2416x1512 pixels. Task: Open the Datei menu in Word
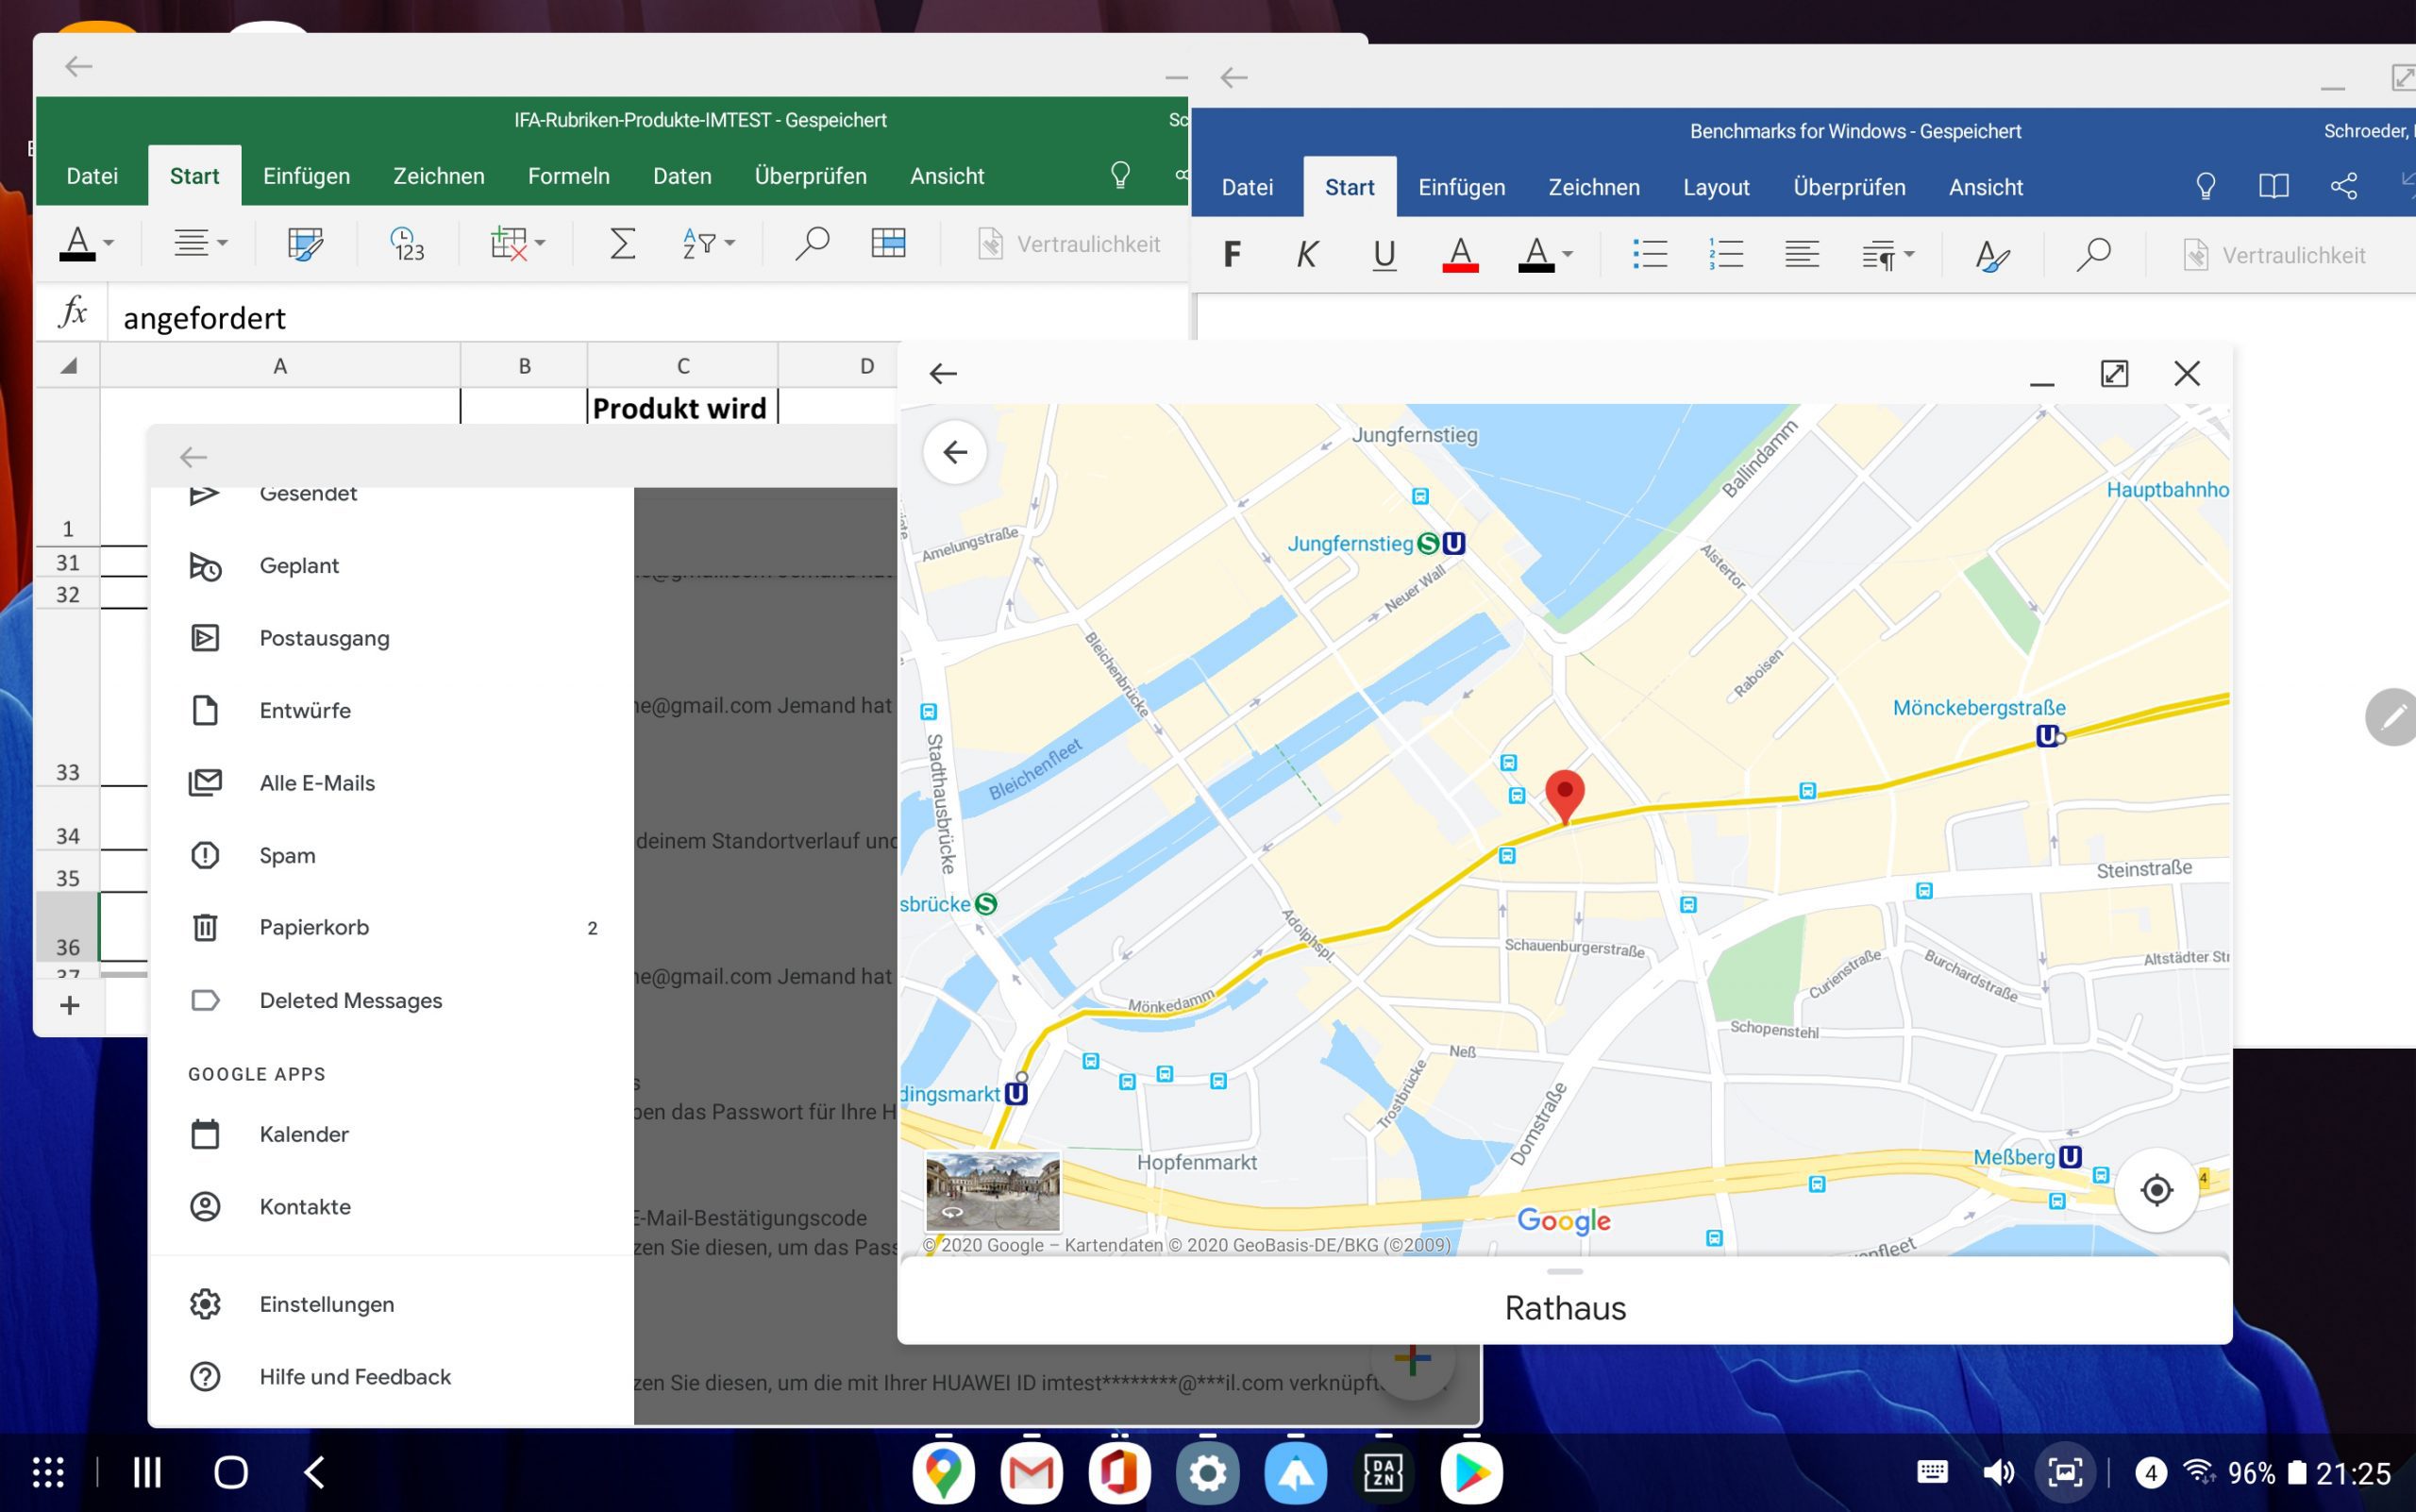pos(1247,187)
